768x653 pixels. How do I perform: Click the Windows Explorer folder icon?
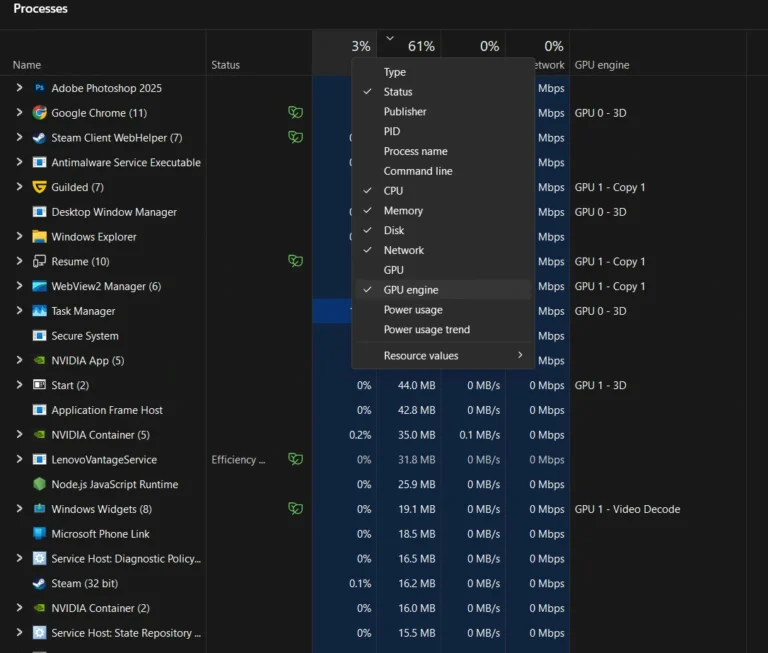coord(39,237)
